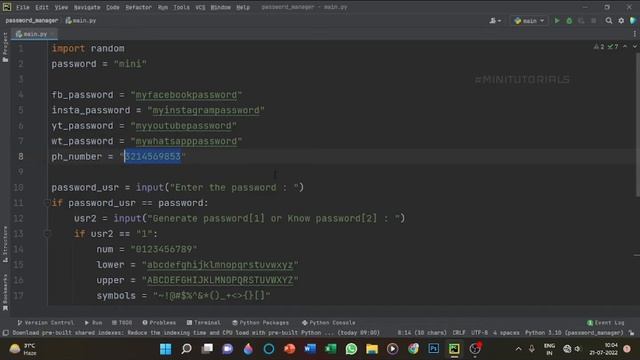Click the CRLF line separator selector
This screenshot has width=640, height=360.
coord(459,333)
